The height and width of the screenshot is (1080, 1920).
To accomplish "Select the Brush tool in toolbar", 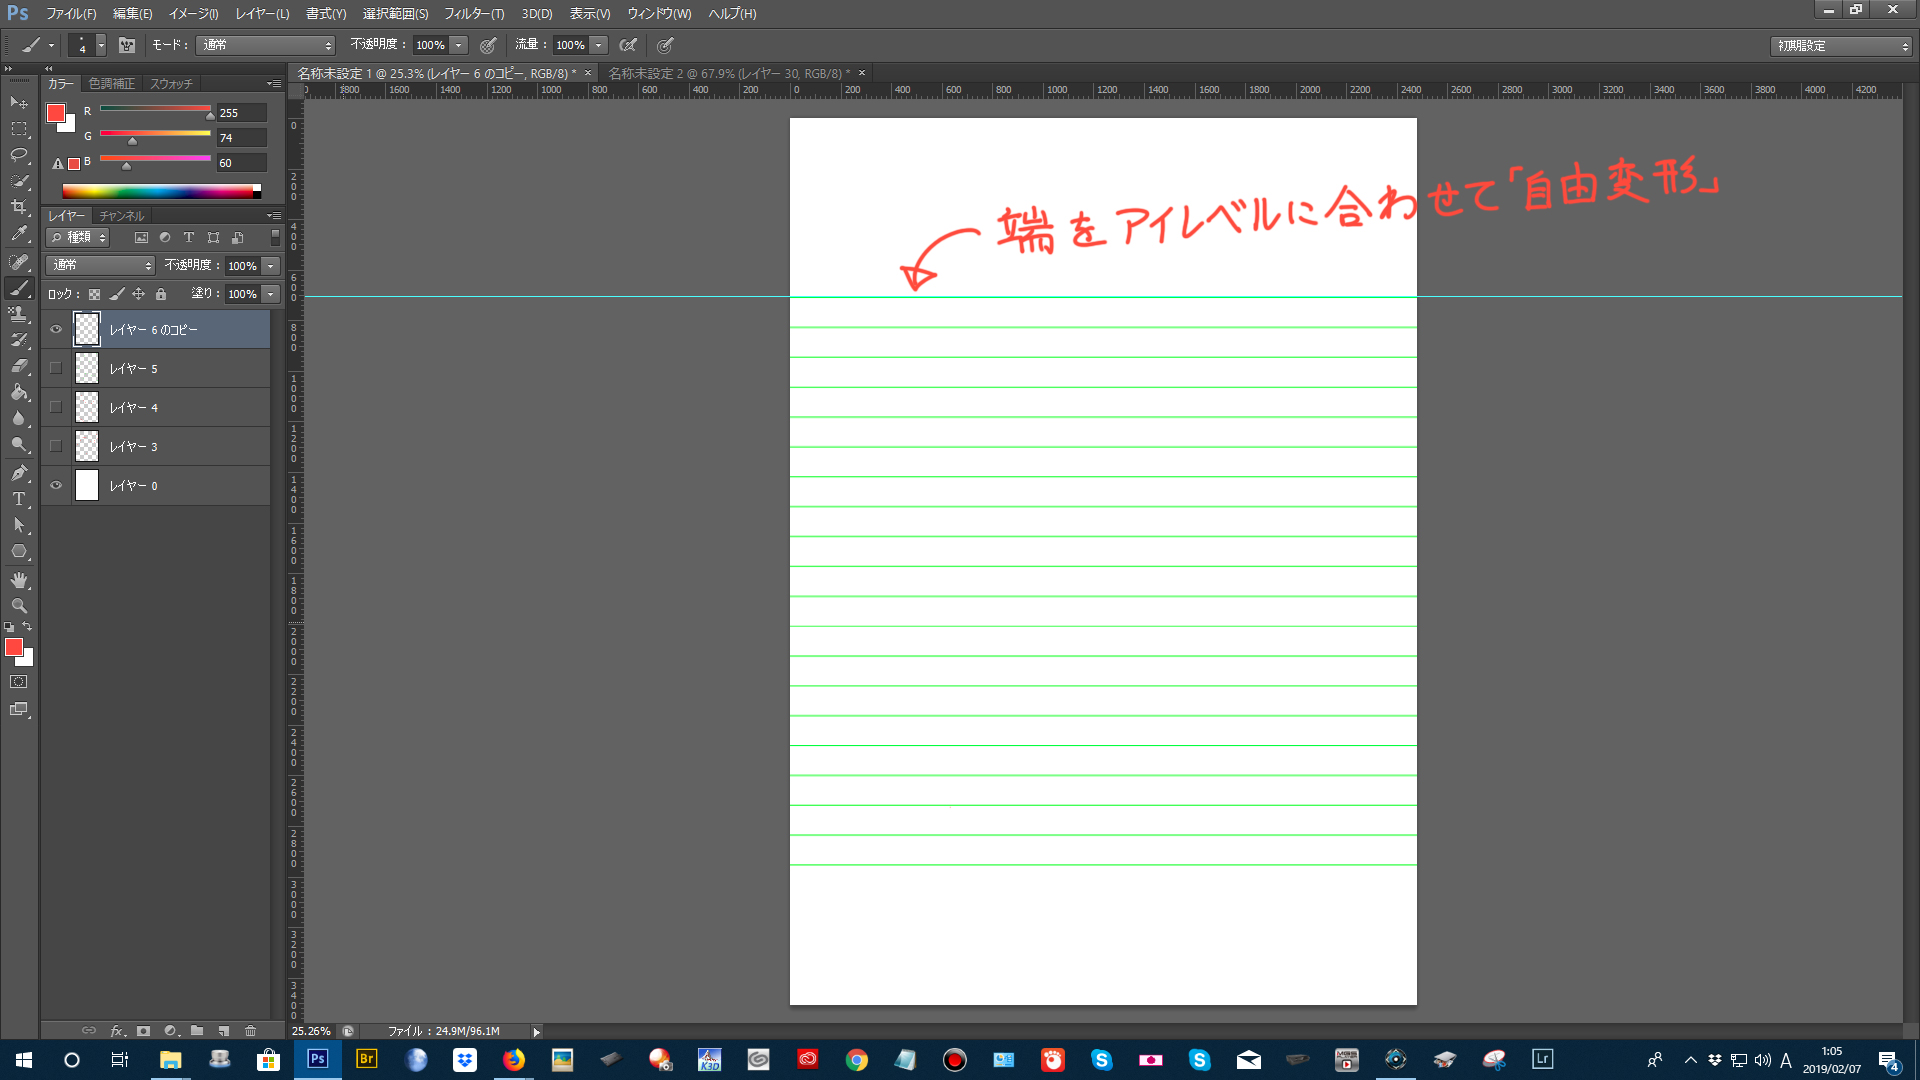I will coord(18,286).
